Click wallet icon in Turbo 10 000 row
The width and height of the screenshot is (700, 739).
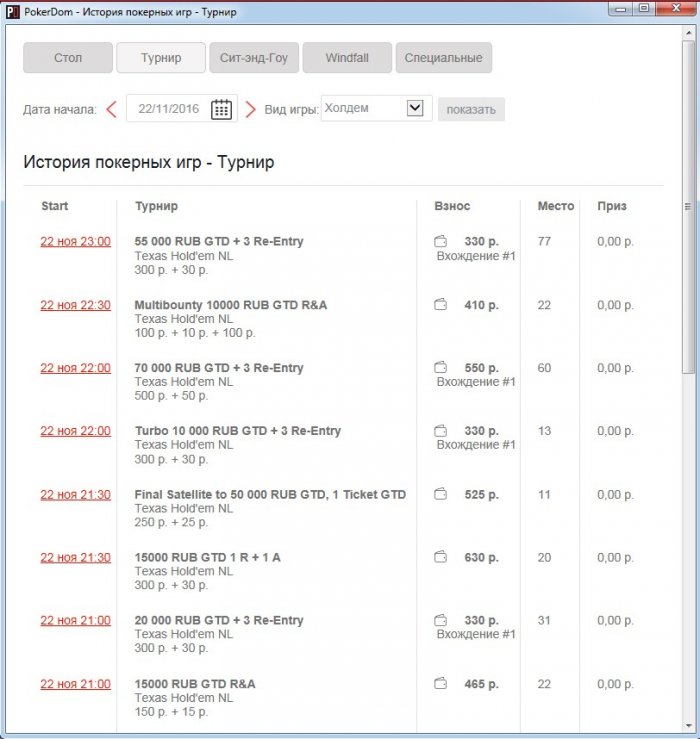(x=440, y=430)
